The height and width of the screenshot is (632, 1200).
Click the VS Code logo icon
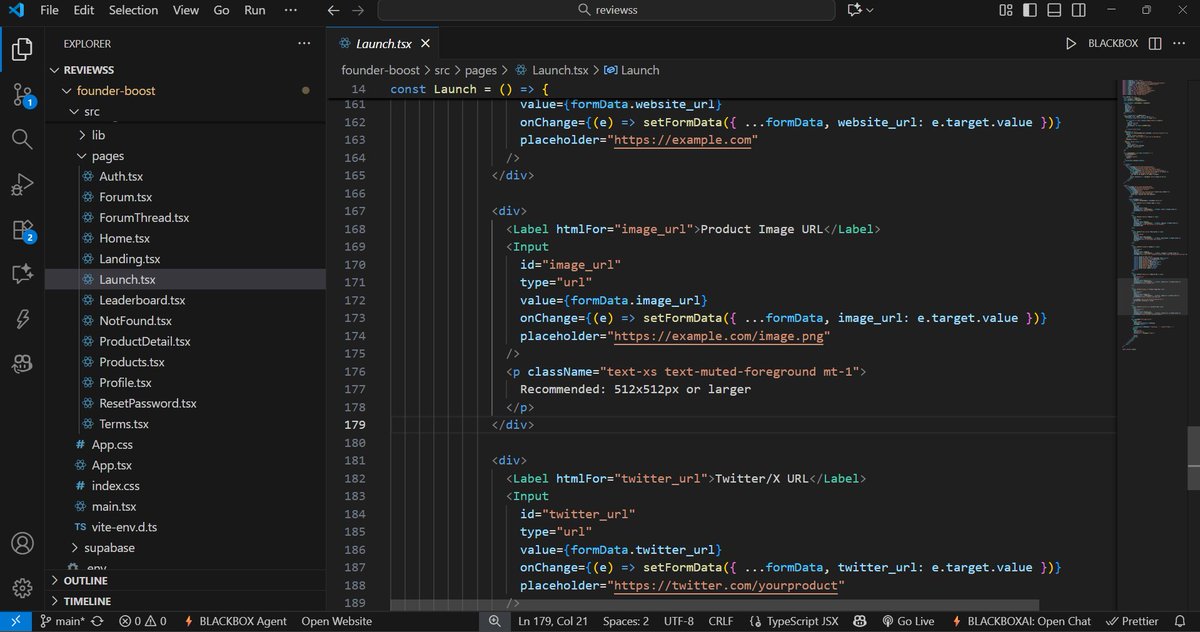15,10
